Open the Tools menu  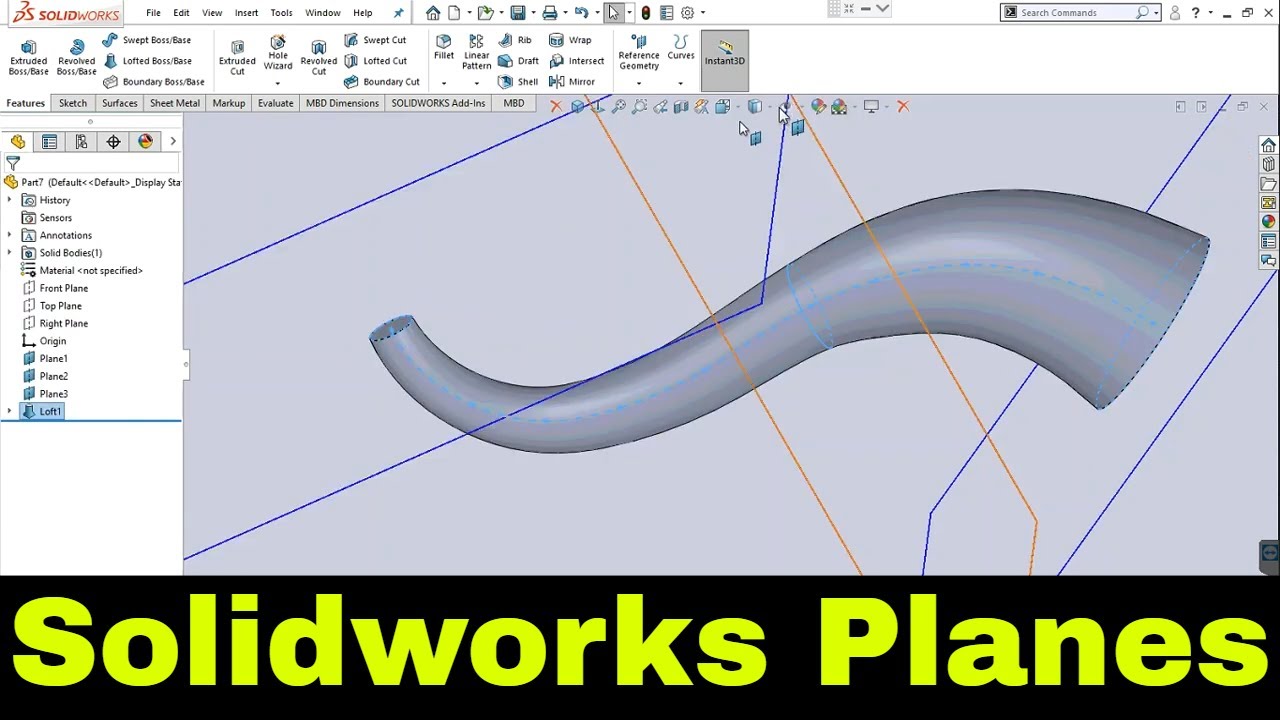pos(281,13)
